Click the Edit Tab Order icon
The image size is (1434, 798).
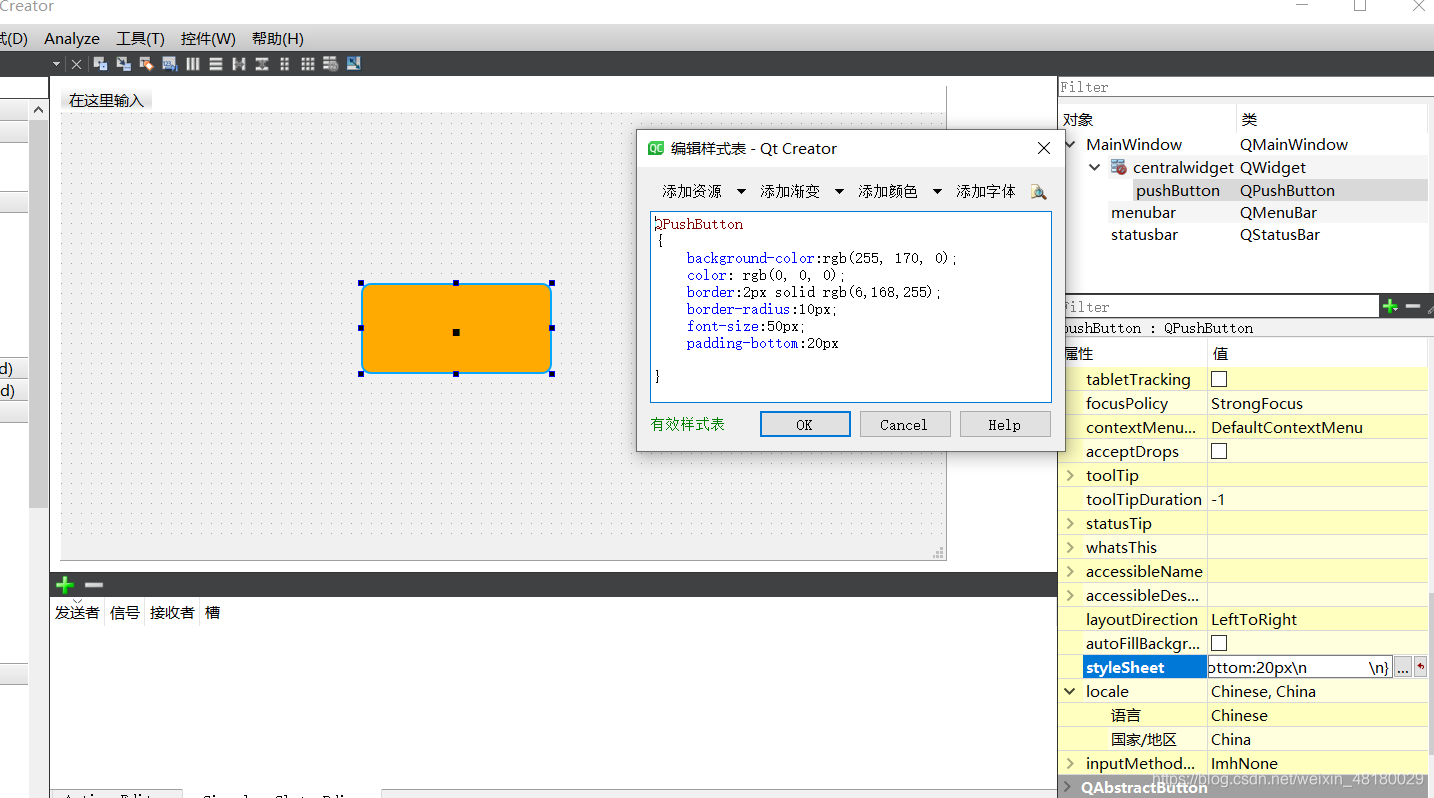(x=170, y=64)
